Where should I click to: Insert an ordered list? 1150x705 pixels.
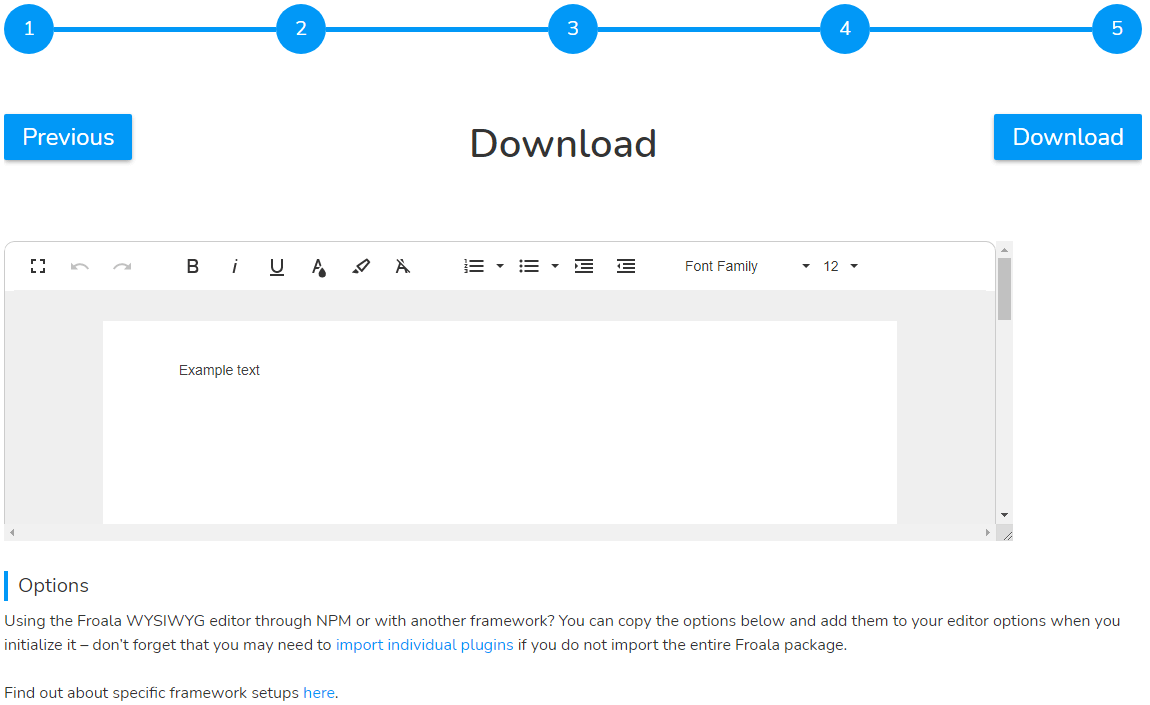coord(472,266)
